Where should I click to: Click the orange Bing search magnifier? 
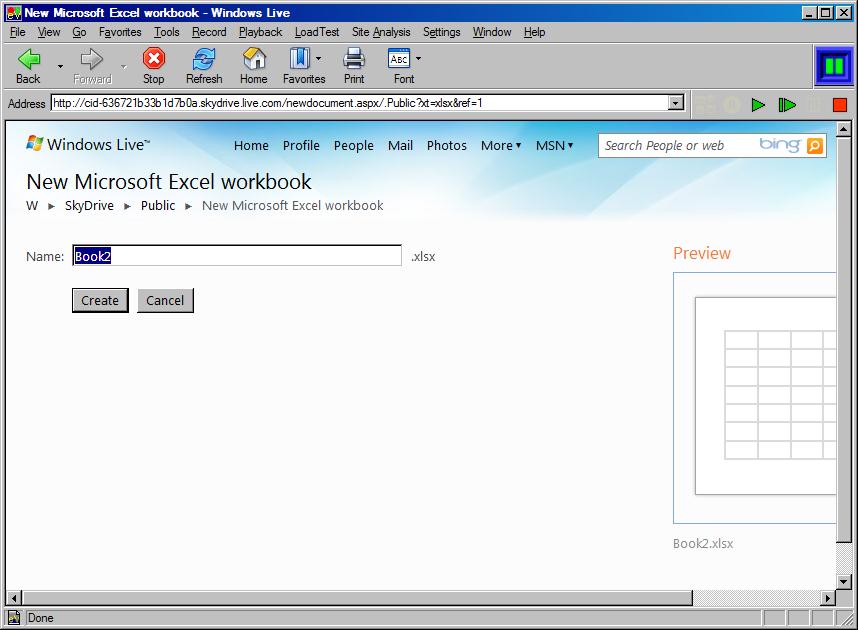tap(815, 146)
